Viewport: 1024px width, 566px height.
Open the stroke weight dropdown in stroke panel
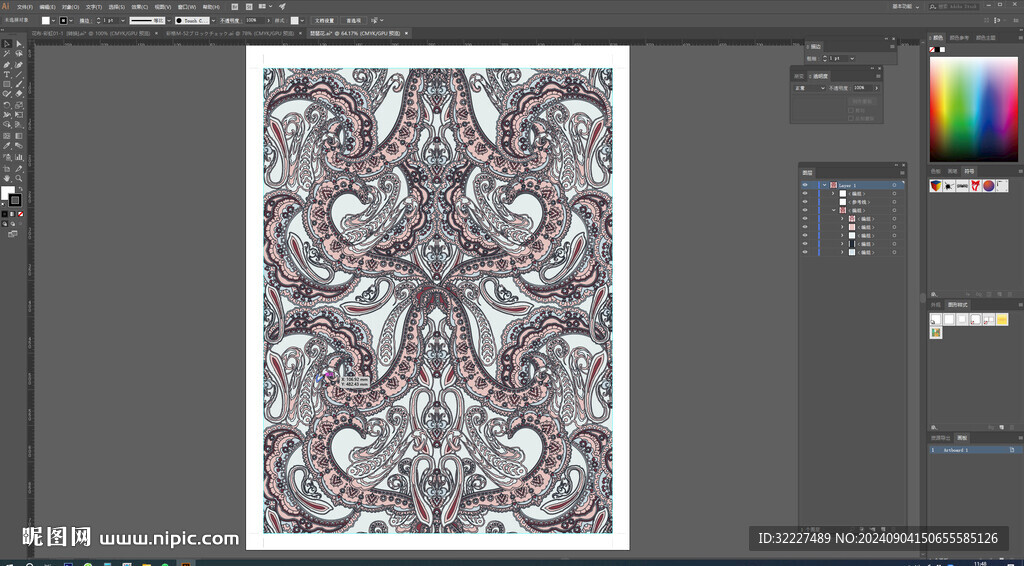click(x=851, y=59)
